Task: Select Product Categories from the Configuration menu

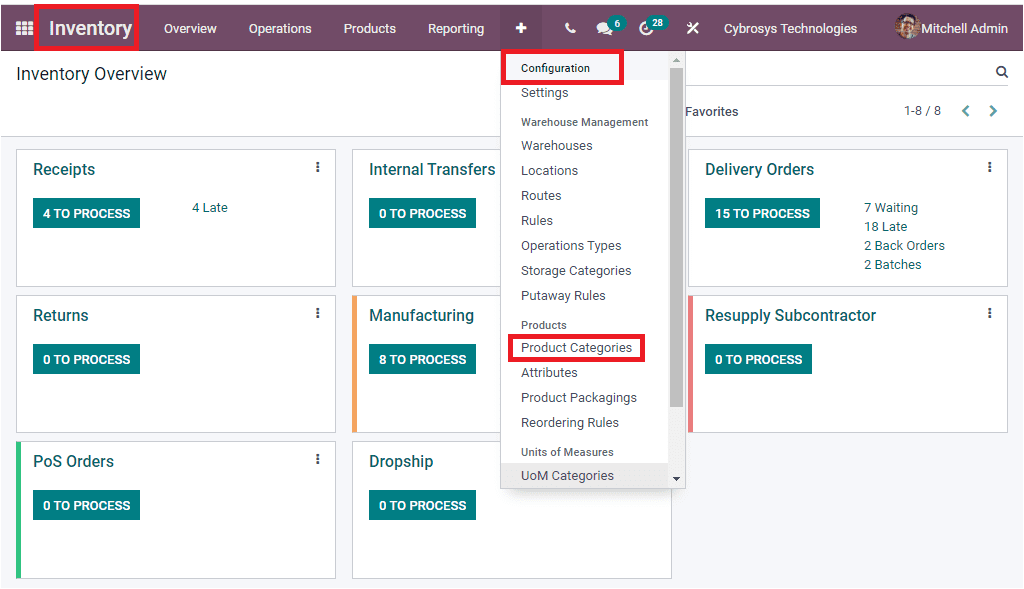Action: tap(576, 347)
